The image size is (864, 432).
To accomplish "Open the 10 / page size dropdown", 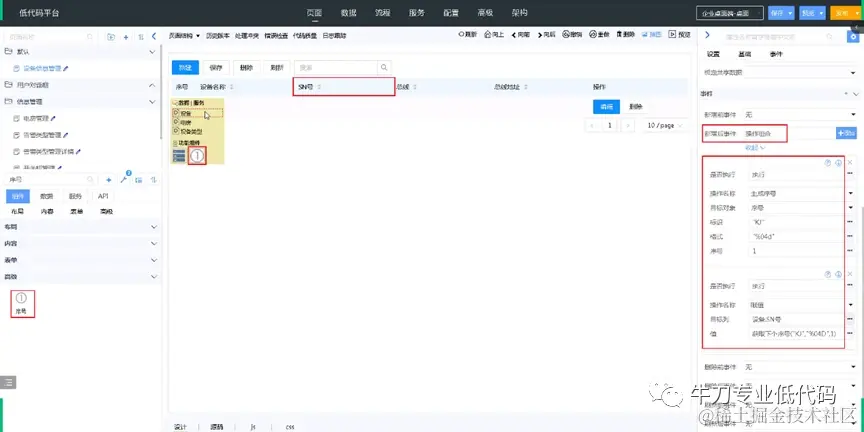I will [665, 126].
